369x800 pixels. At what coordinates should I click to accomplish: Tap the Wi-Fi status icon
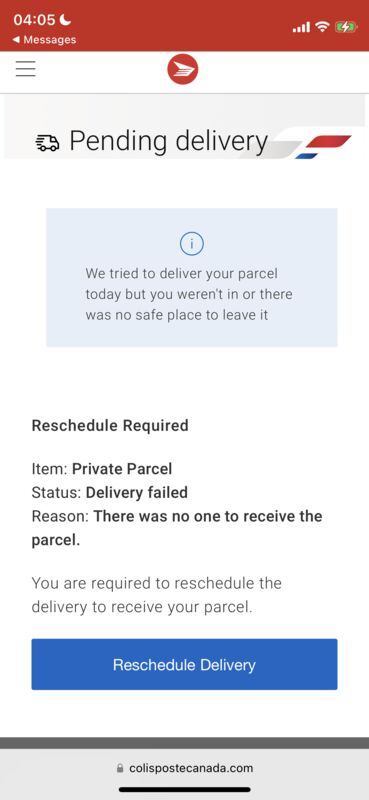[322, 27]
